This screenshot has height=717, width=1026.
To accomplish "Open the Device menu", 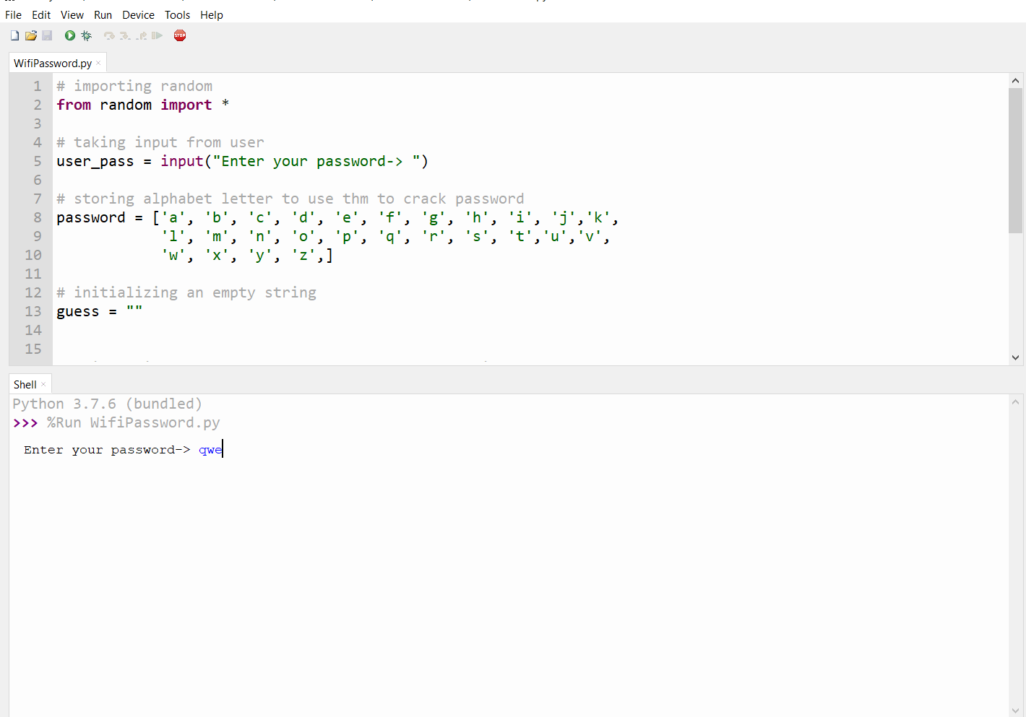I will pyautogui.click(x=138, y=15).
